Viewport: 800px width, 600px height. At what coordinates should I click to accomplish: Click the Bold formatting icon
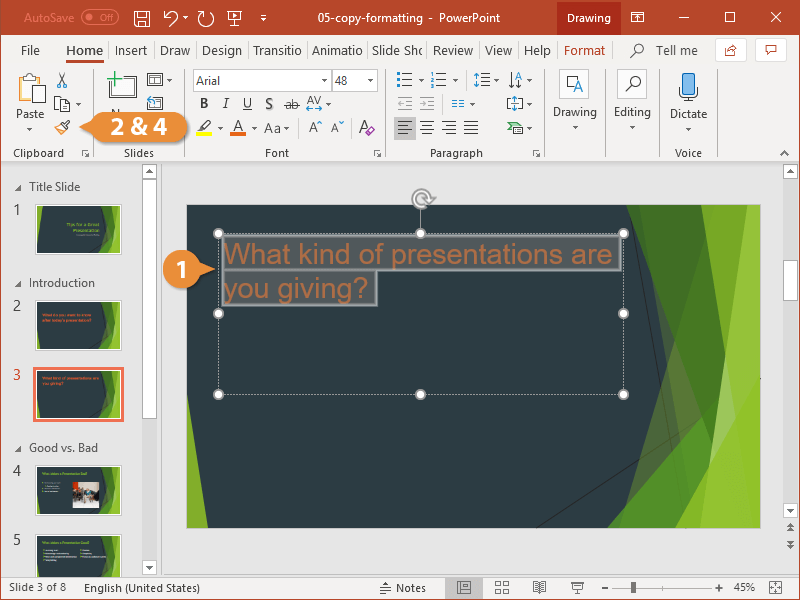coord(203,103)
